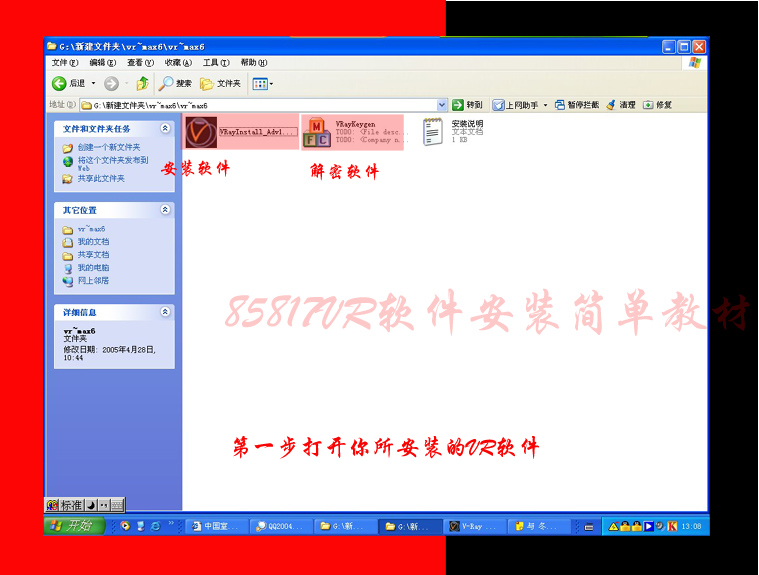
Task: Go up one folder level
Action: (142, 84)
